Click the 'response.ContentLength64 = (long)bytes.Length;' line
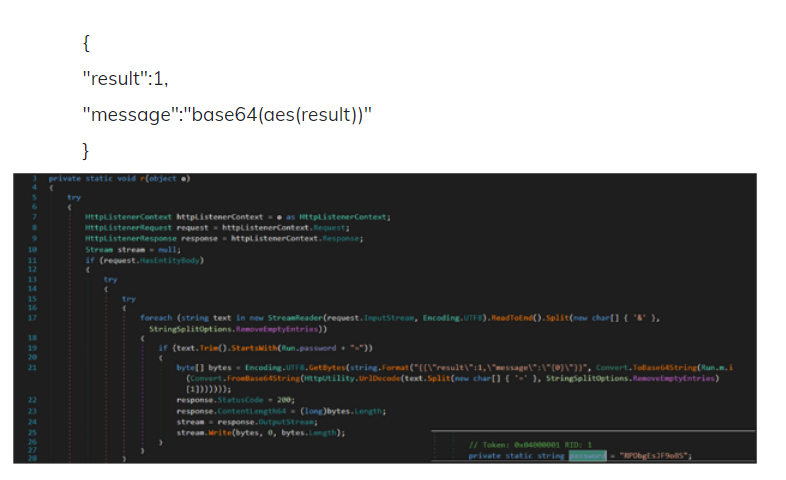Image resolution: width=786 pixels, height=480 pixels. click(281, 411)
